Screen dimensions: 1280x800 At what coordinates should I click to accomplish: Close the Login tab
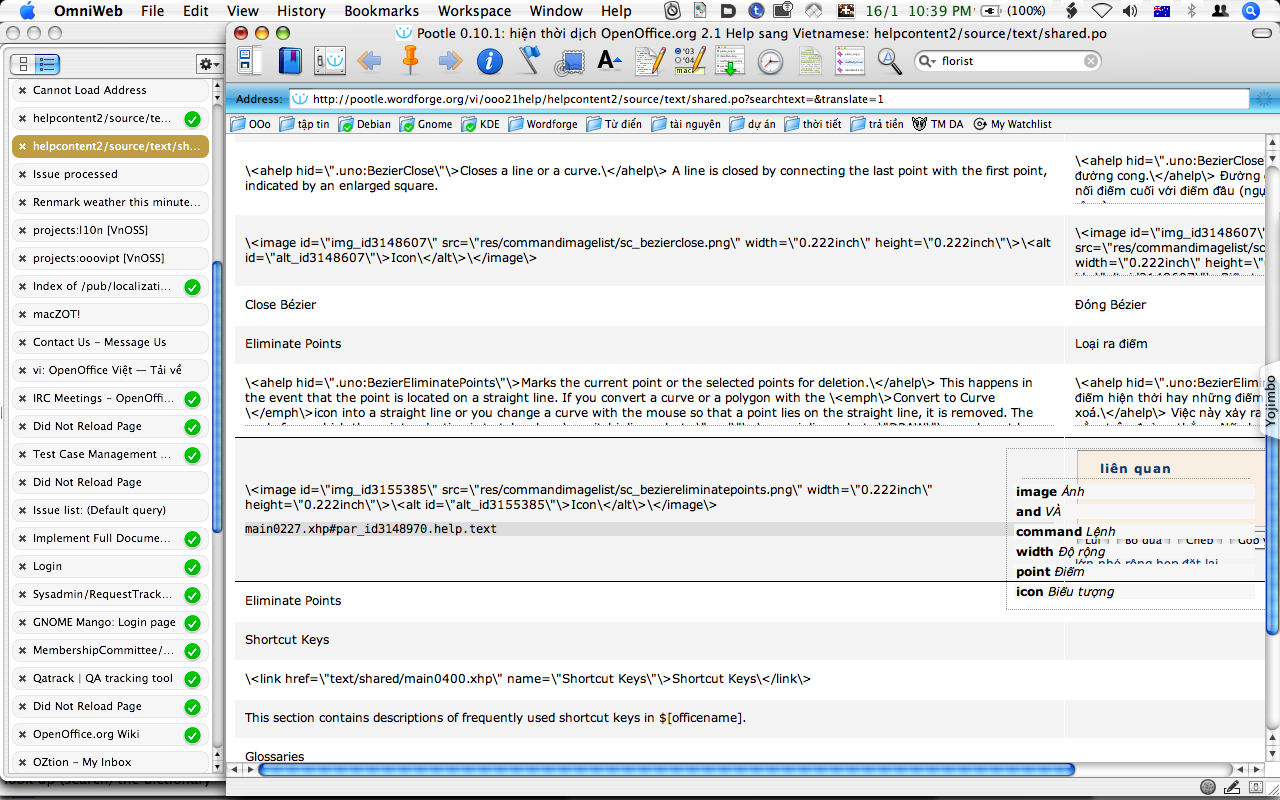(x=23, y=566)
